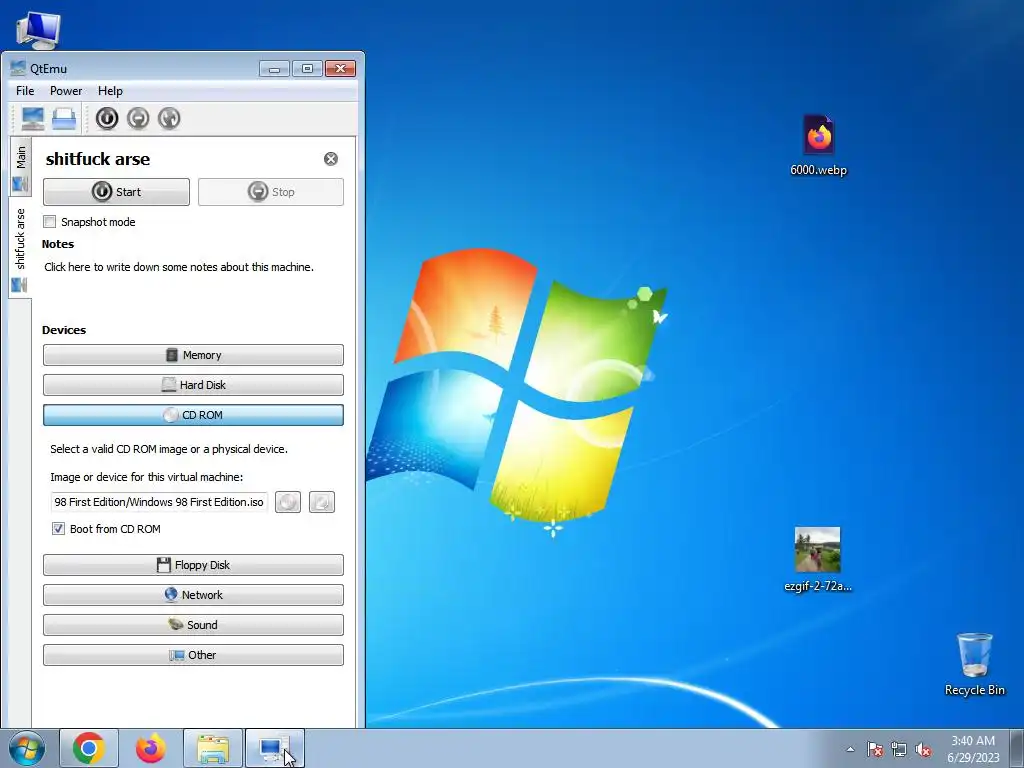
Task: Maximize the QtEmu window
Action: [307, 69]
